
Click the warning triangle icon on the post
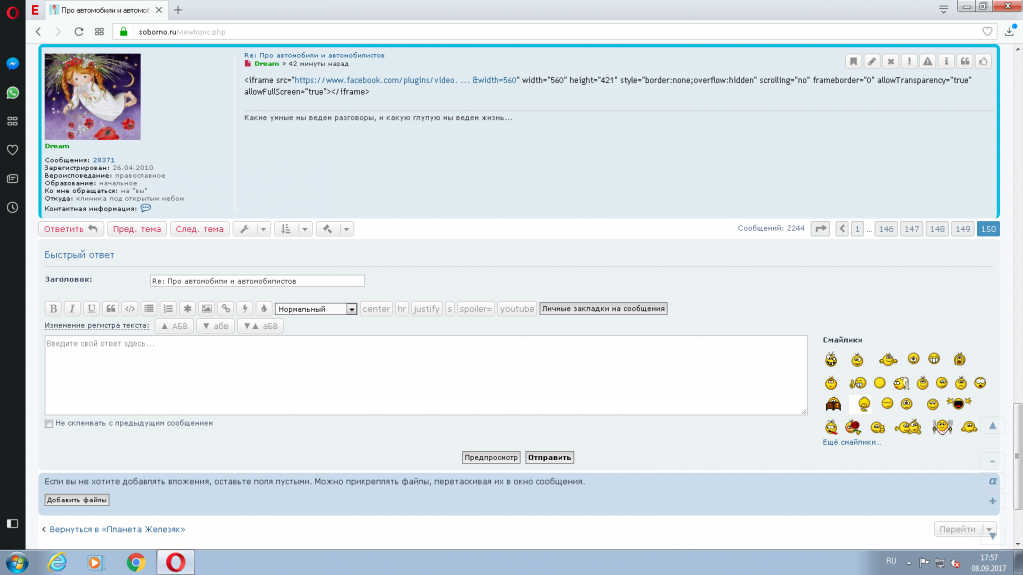click(928, 61)
